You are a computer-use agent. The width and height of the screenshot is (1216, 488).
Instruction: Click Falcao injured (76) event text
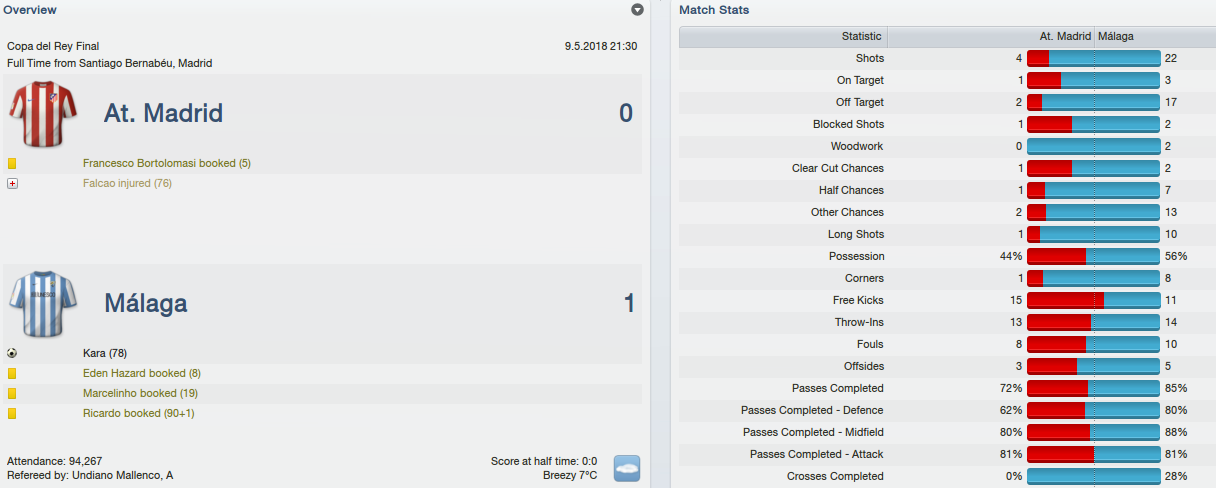pos(127,183)
